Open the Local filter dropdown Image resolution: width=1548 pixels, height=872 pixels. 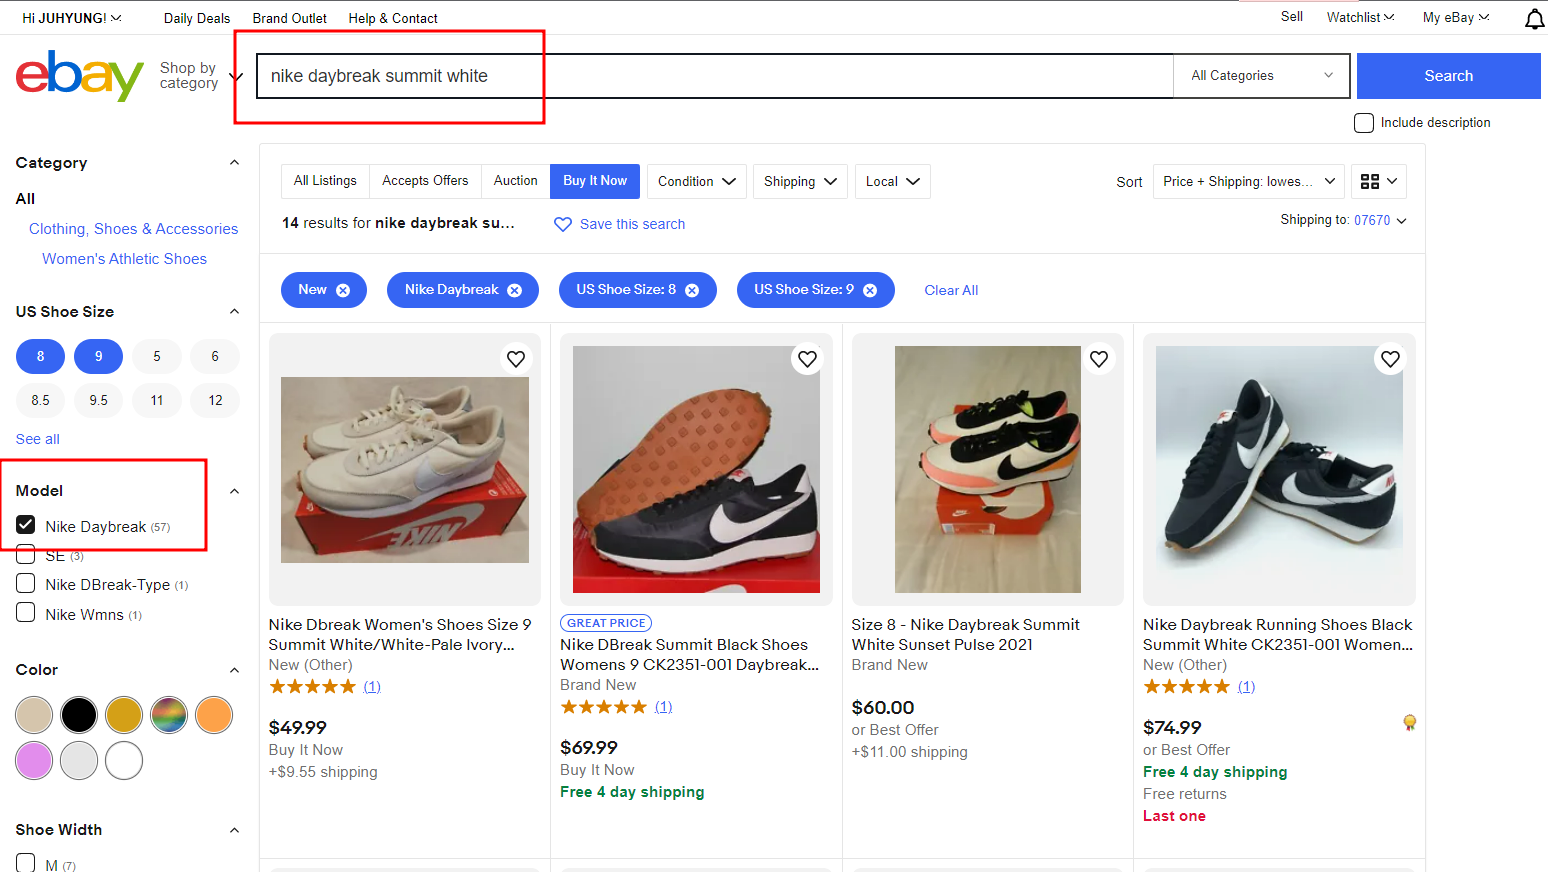pyautogui.click(x=893, y=181)
